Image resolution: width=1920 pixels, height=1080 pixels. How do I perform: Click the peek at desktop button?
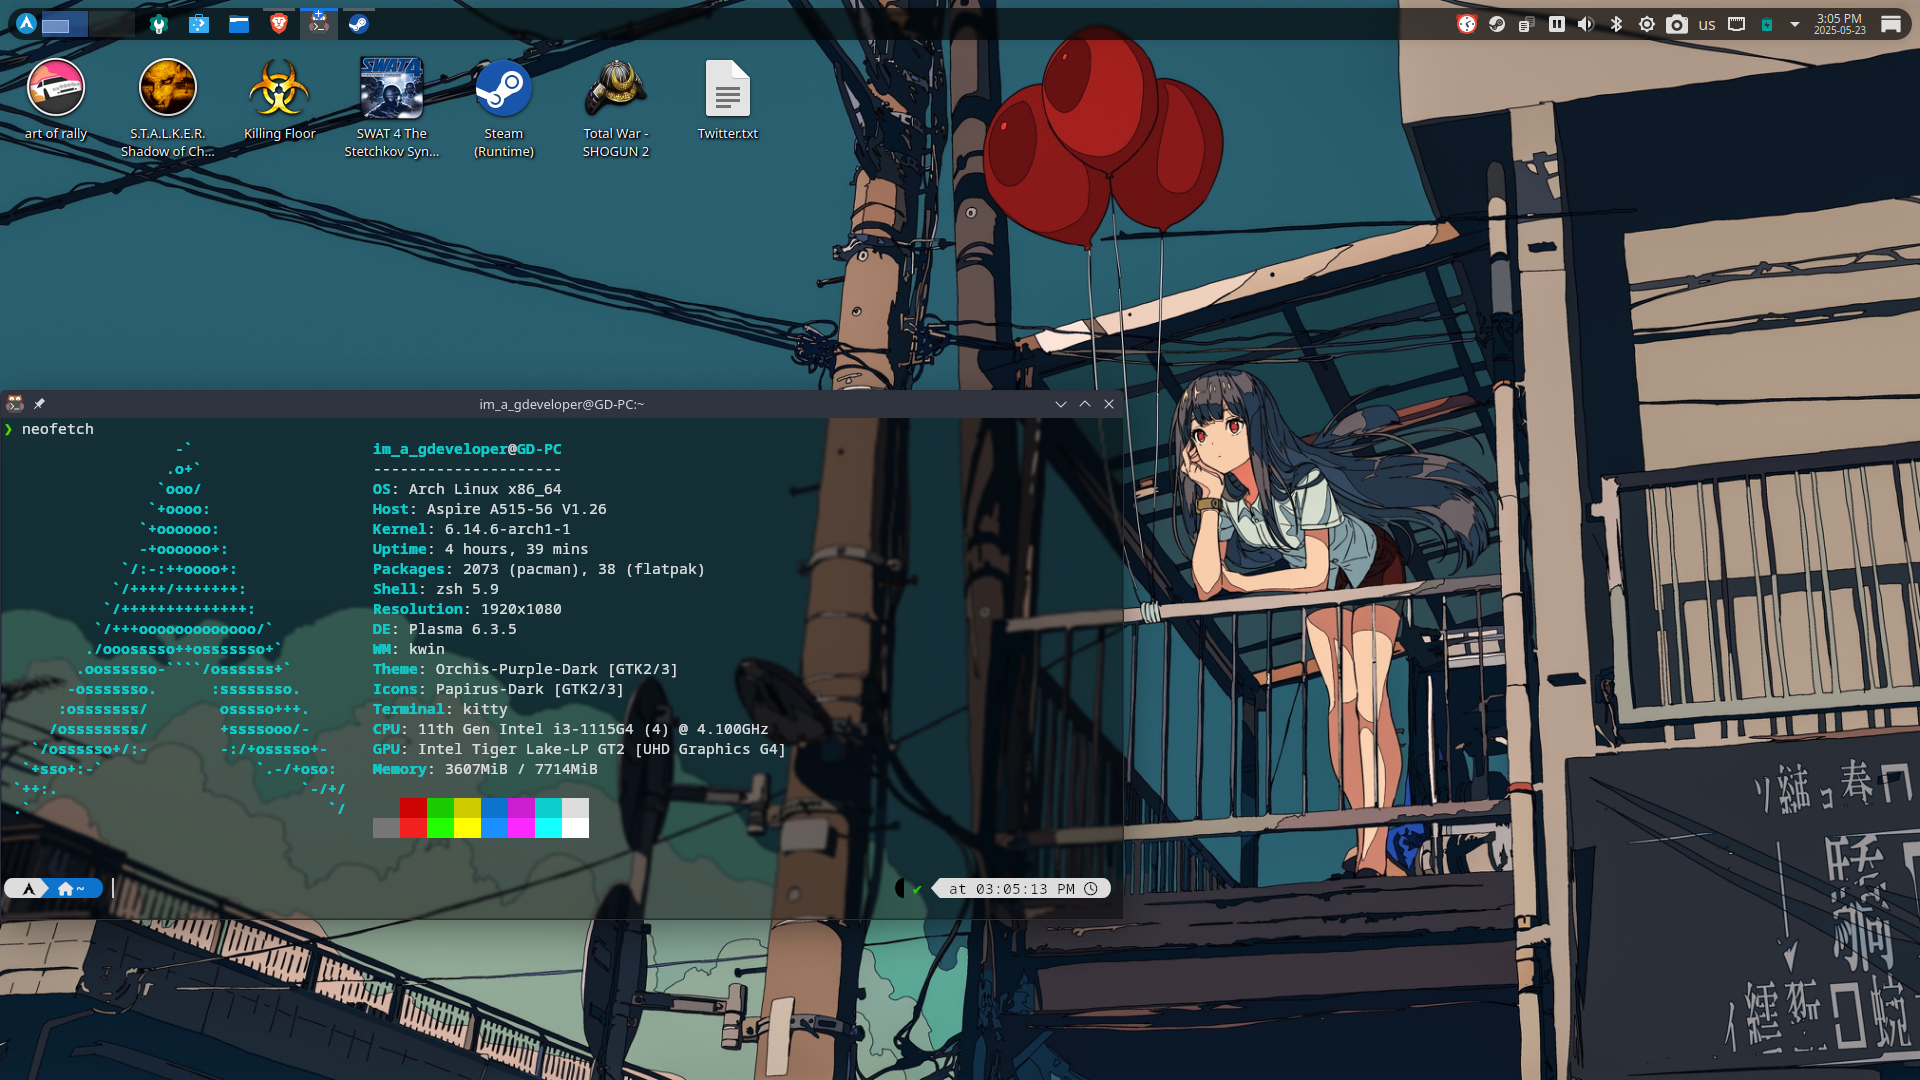(x=1891, y=24)
